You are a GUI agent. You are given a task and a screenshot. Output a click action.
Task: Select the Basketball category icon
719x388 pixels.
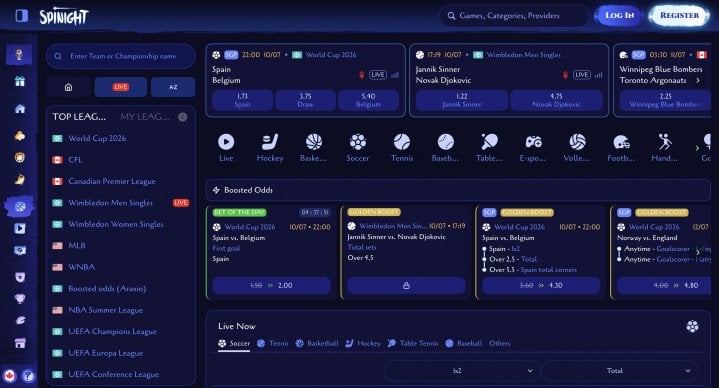314,148
